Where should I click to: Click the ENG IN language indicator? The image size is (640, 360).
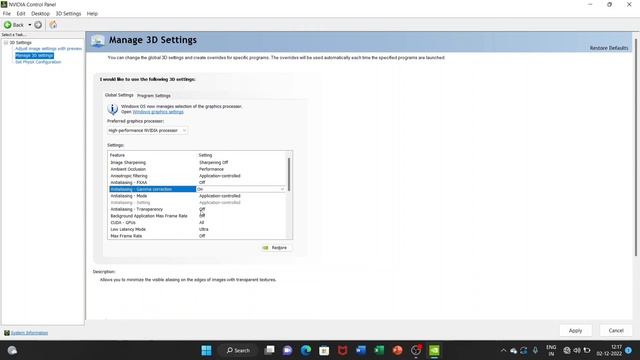coord(551,350)
